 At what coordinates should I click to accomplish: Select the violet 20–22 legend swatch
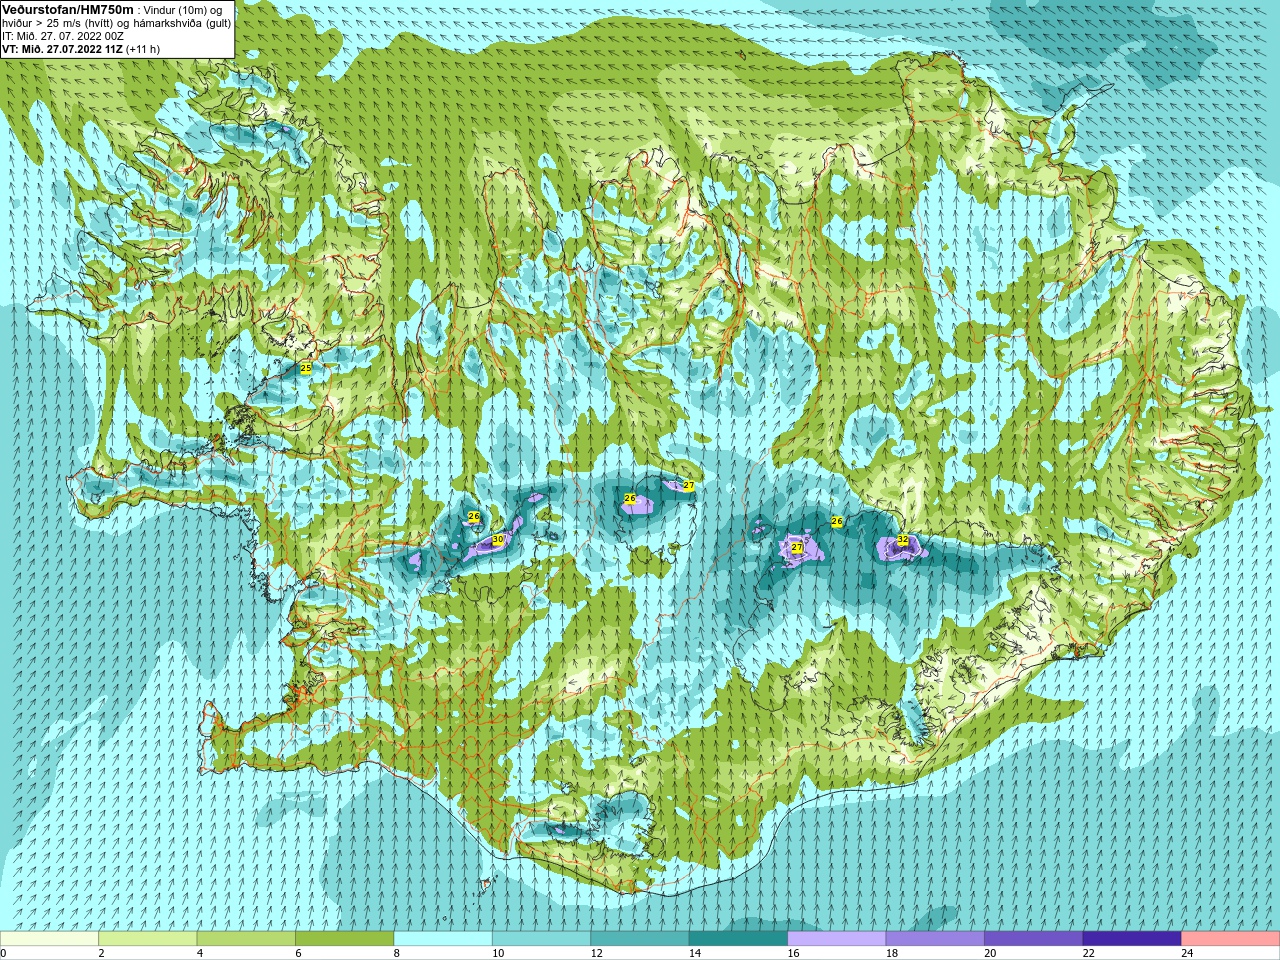tap(1034, 939)
